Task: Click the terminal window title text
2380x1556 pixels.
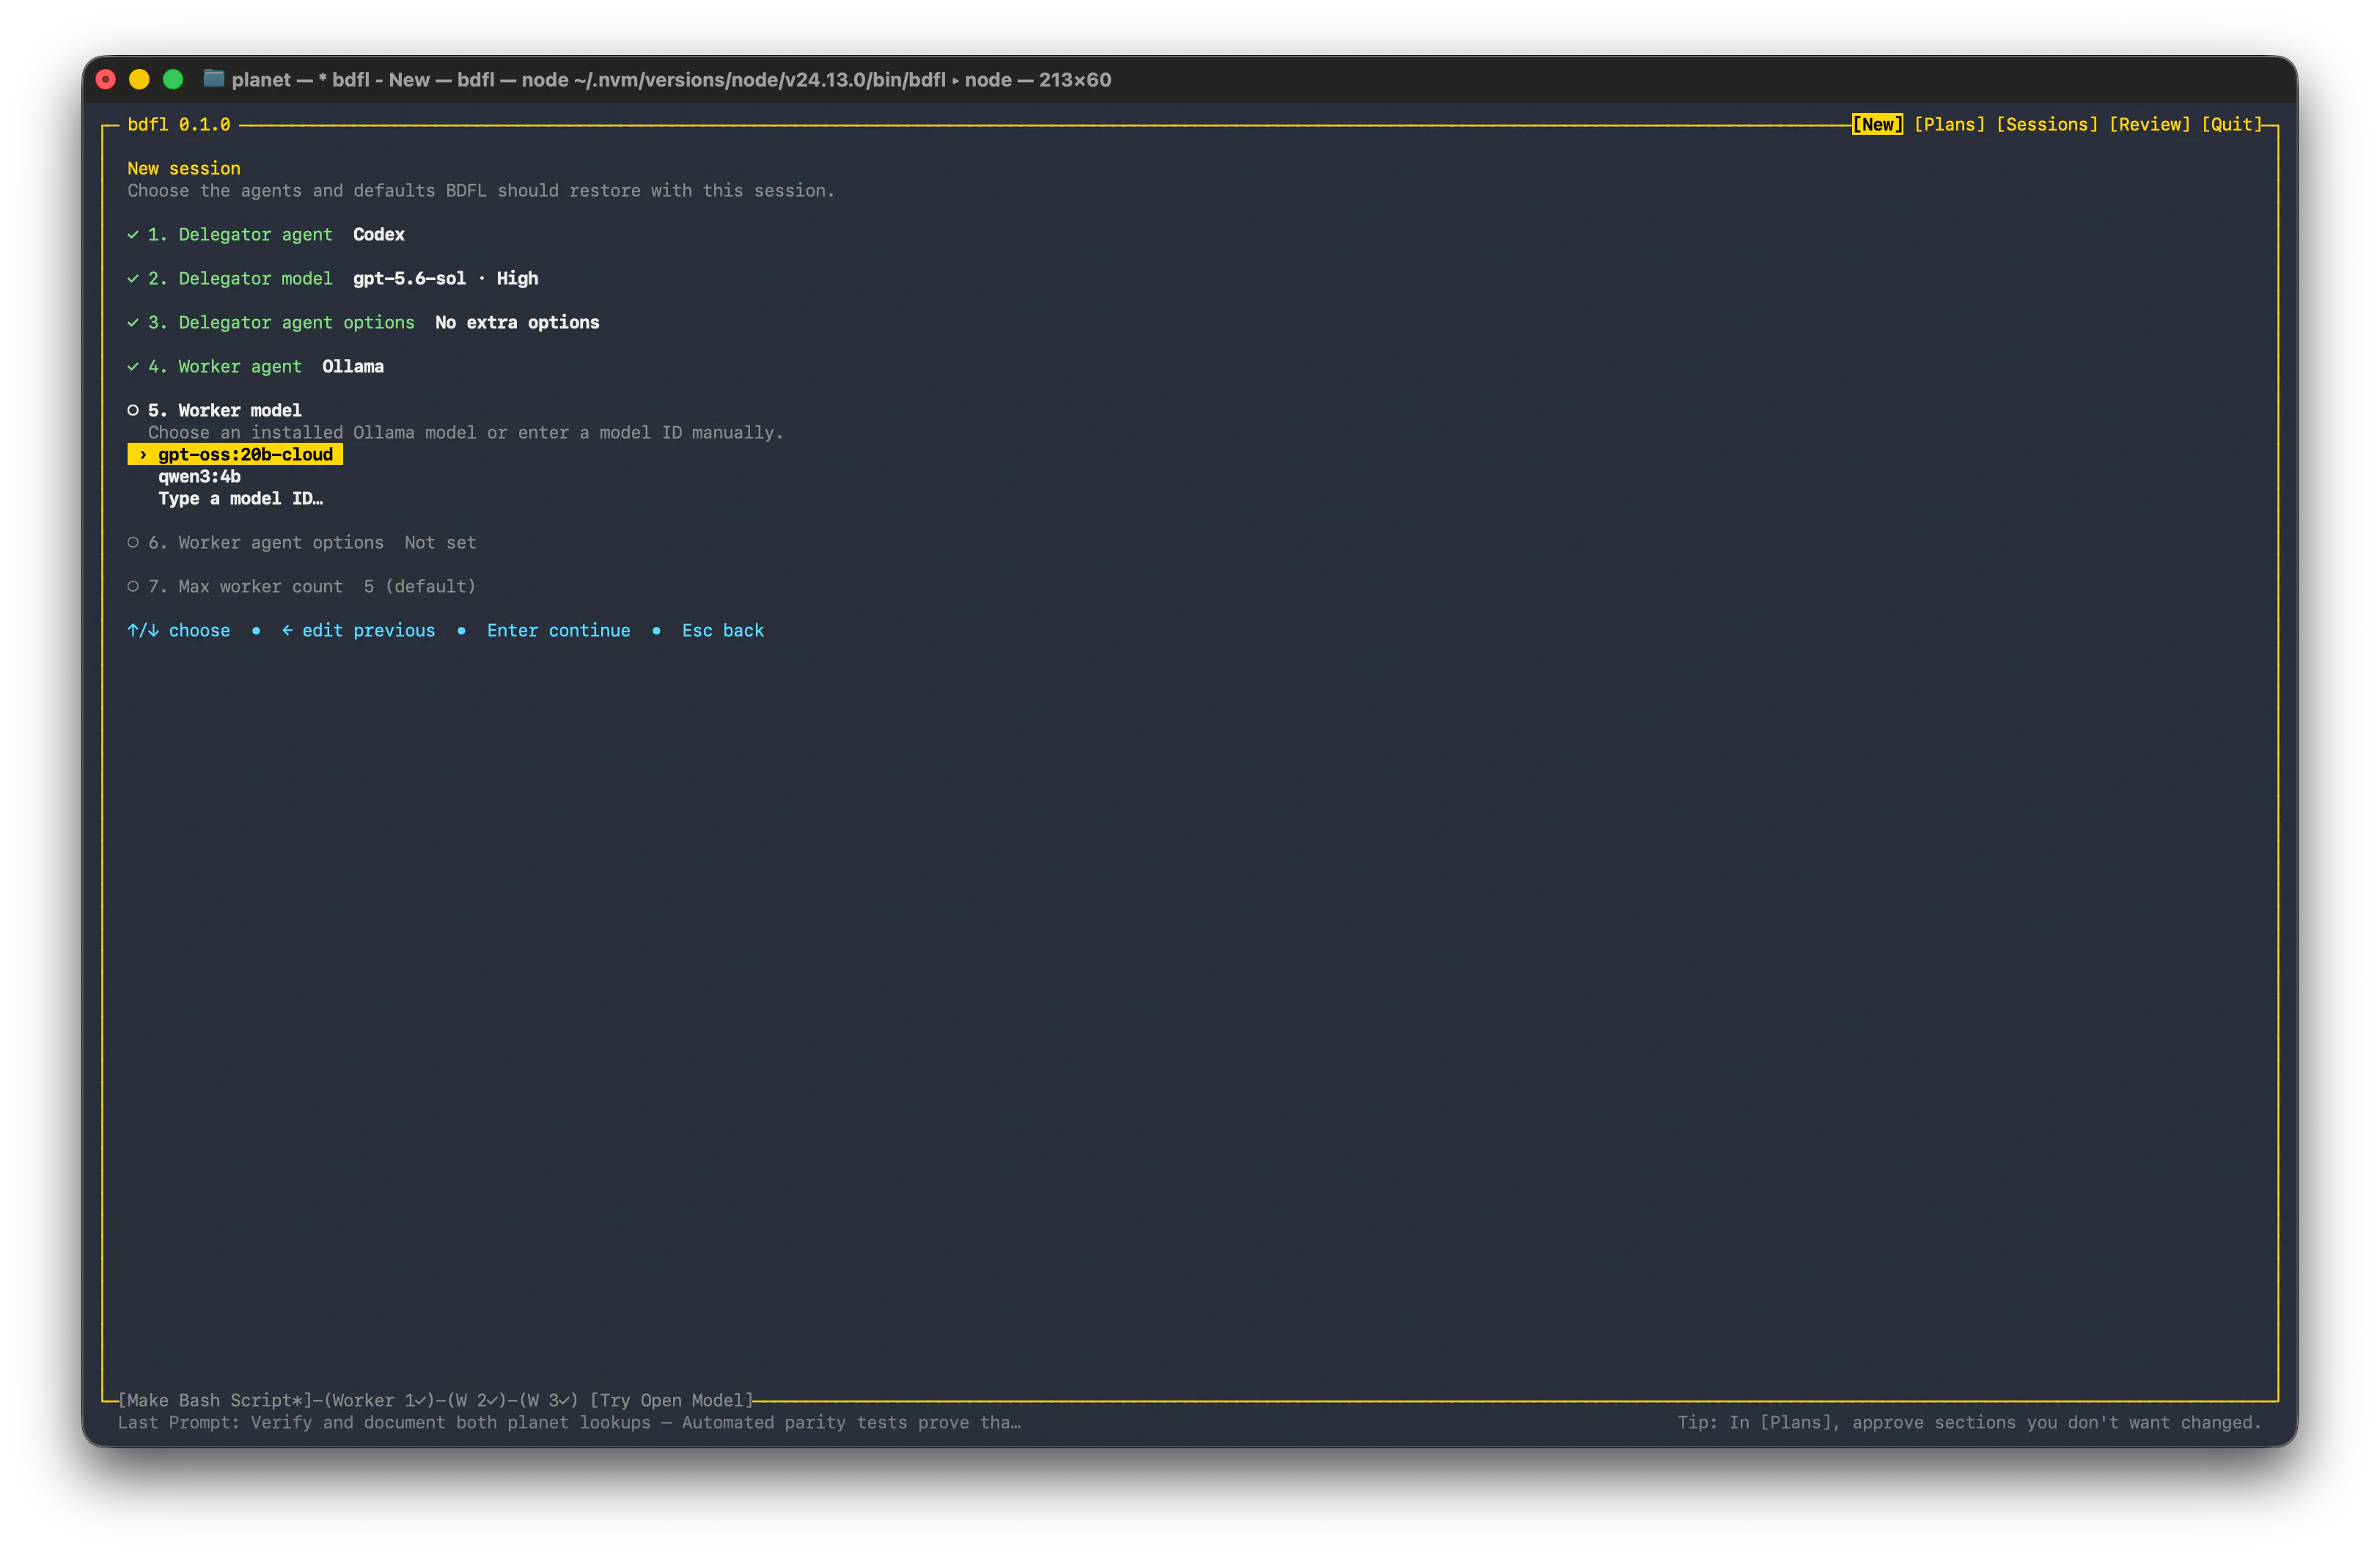Action: click(x=671, y=79)
